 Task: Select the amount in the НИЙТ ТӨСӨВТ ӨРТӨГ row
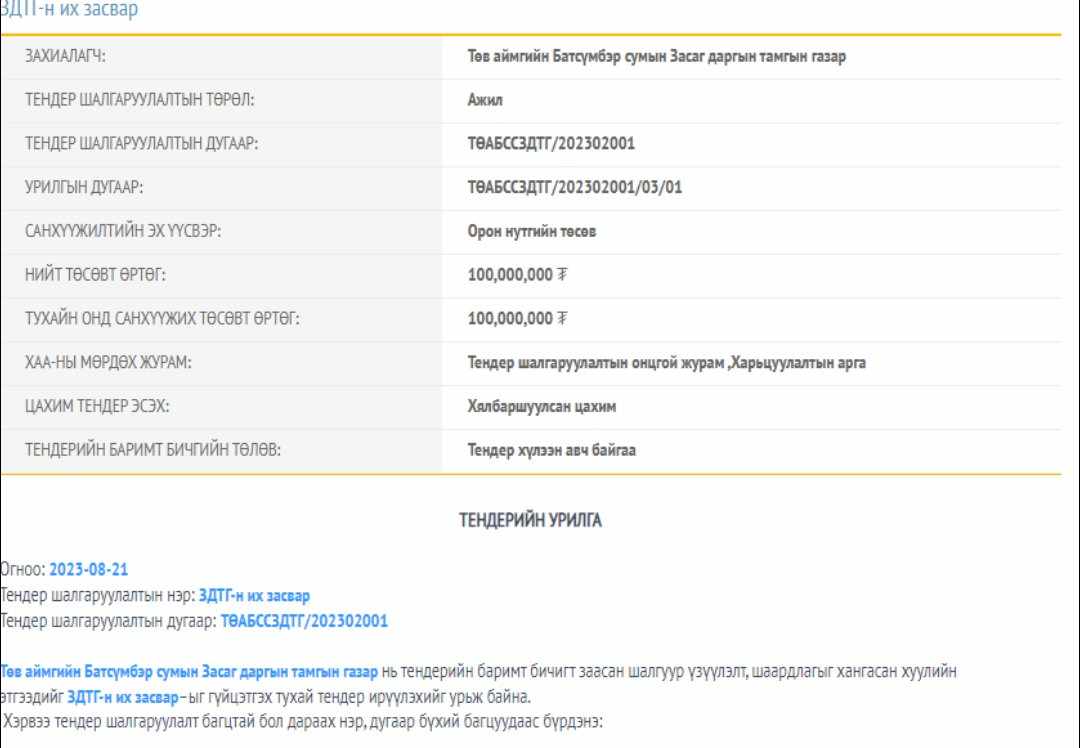518,275
